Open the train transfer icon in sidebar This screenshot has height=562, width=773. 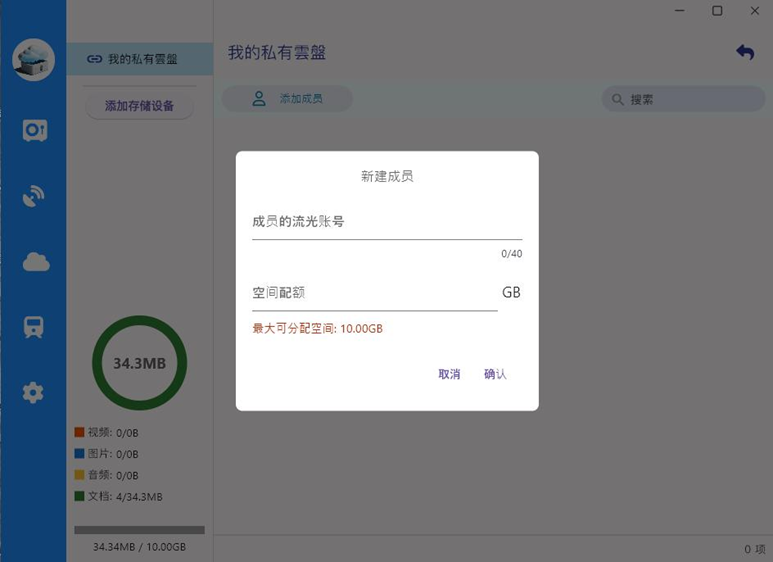pyautogui.click(x=34, y=327)
